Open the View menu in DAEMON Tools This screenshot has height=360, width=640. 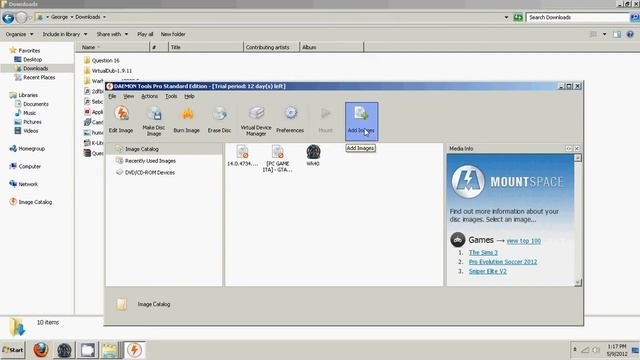(129, 96)
